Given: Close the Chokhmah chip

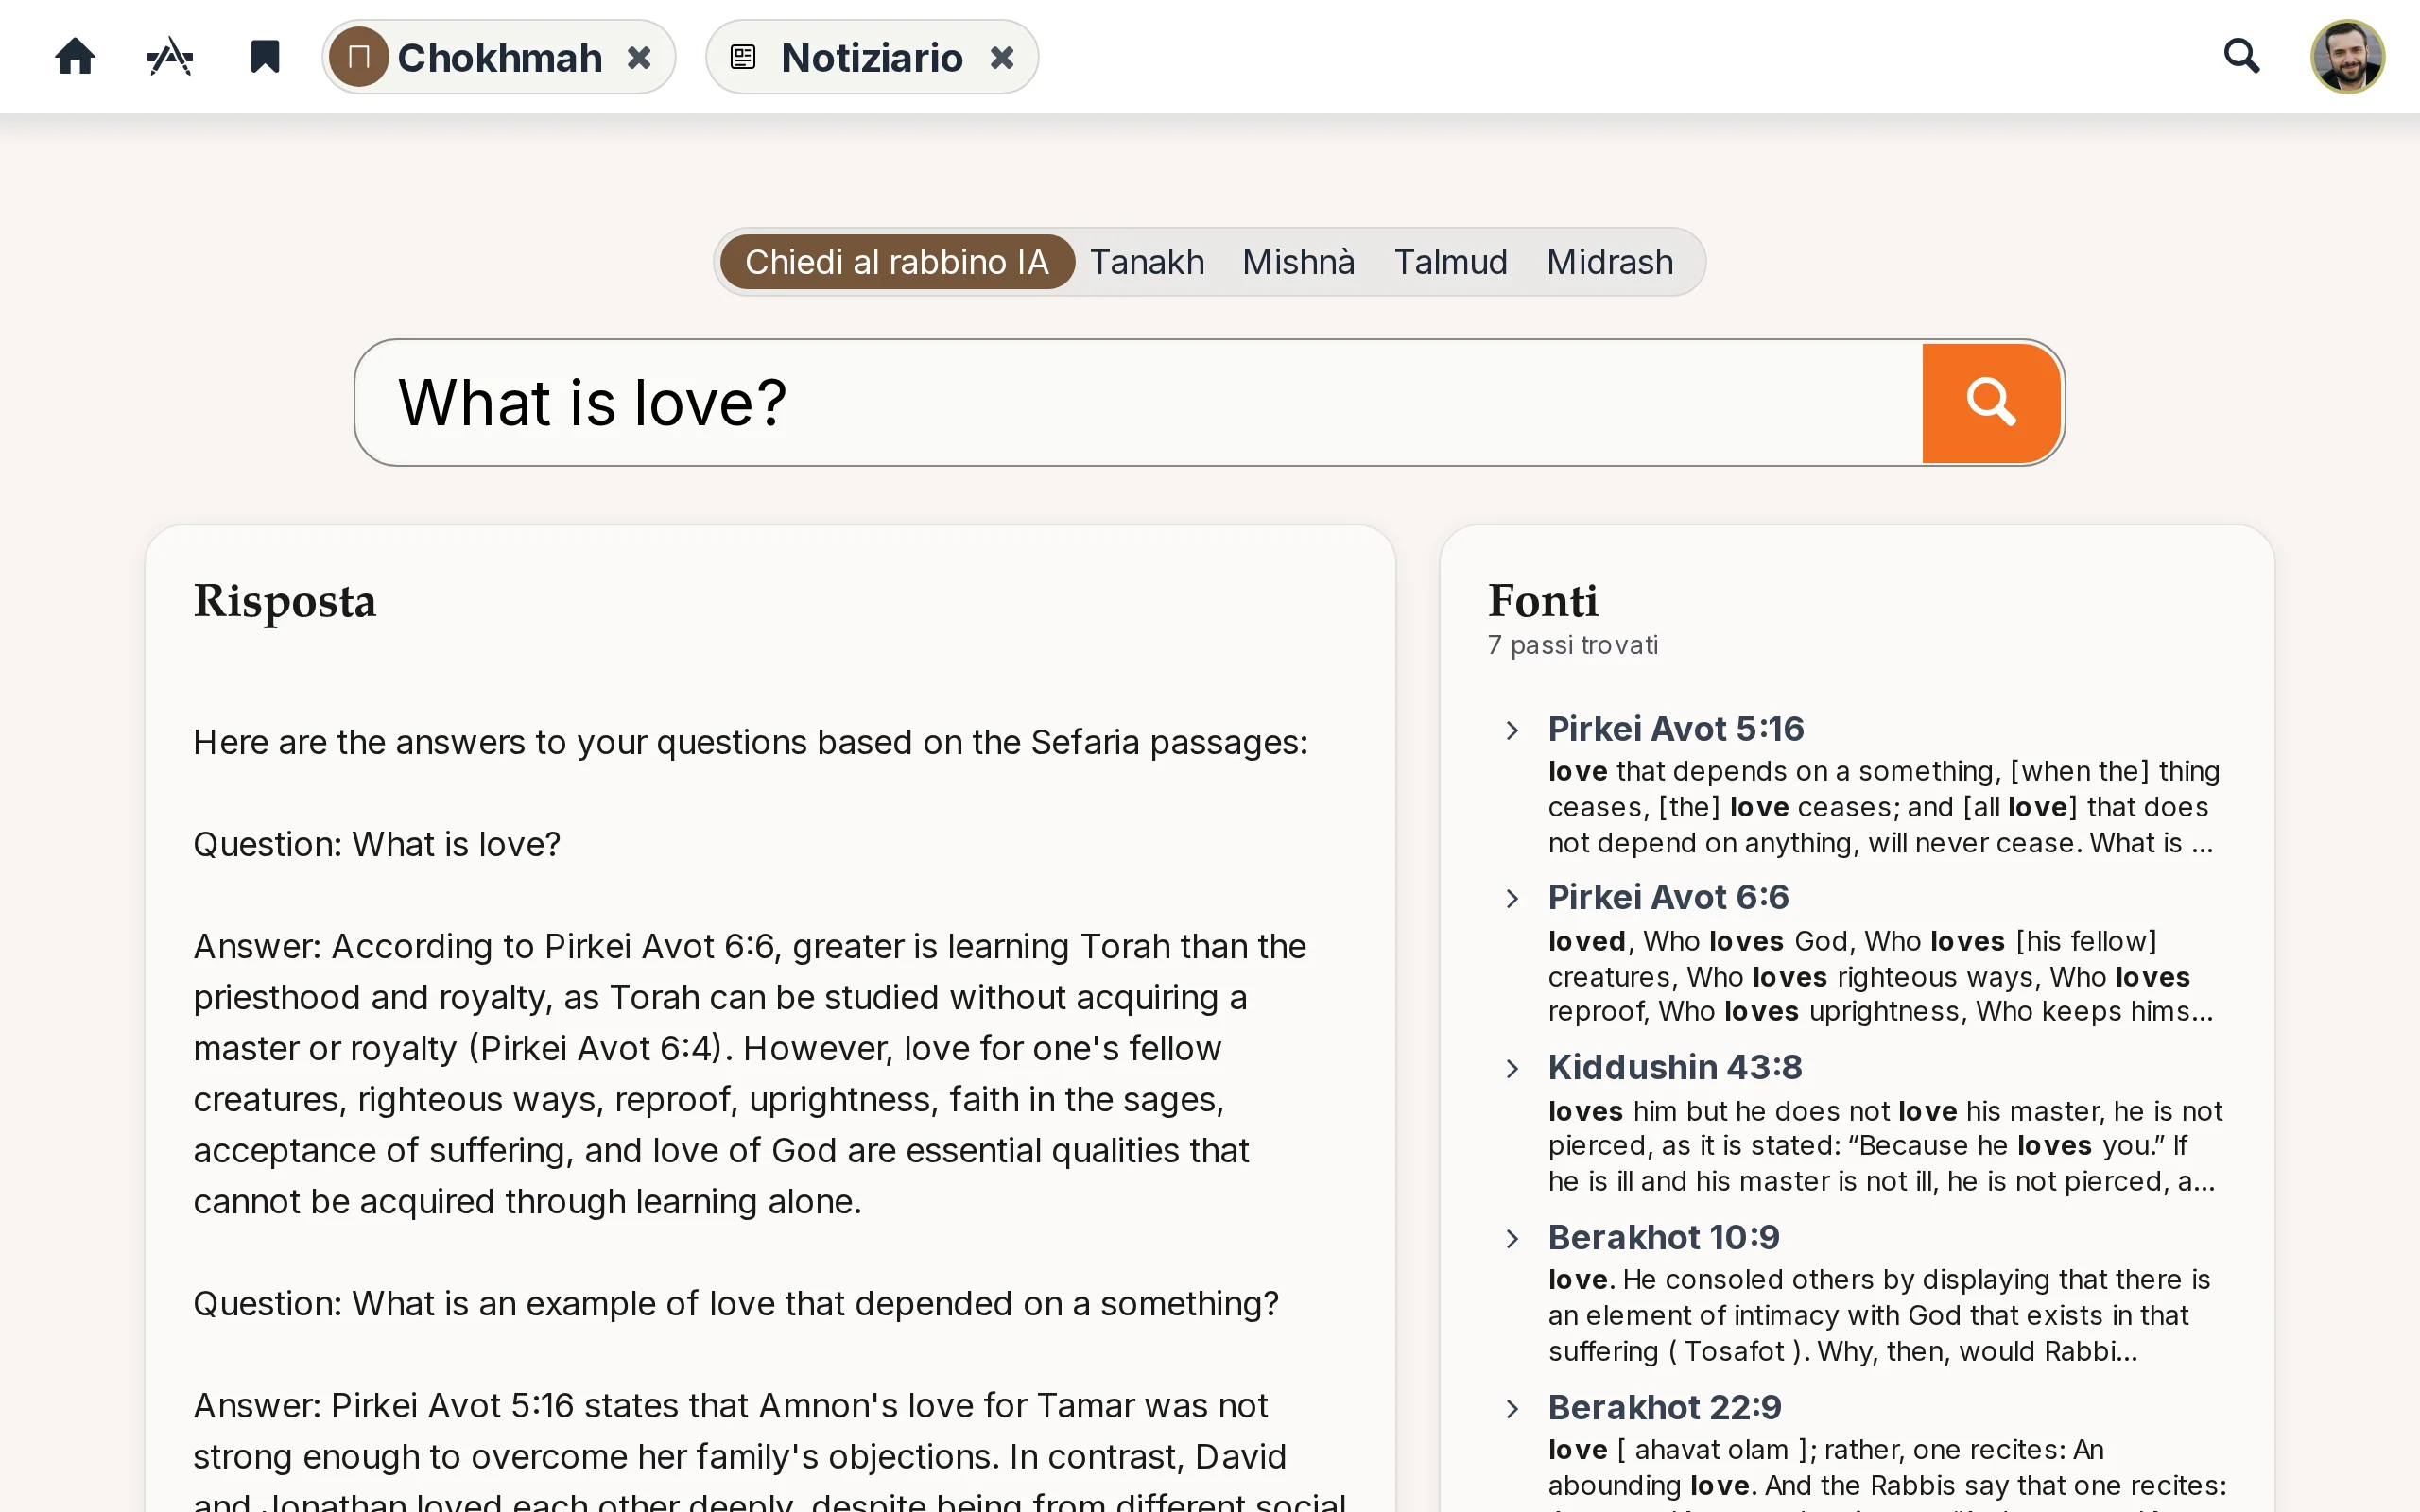Looking at the screenshot, I should pos(639,58).
